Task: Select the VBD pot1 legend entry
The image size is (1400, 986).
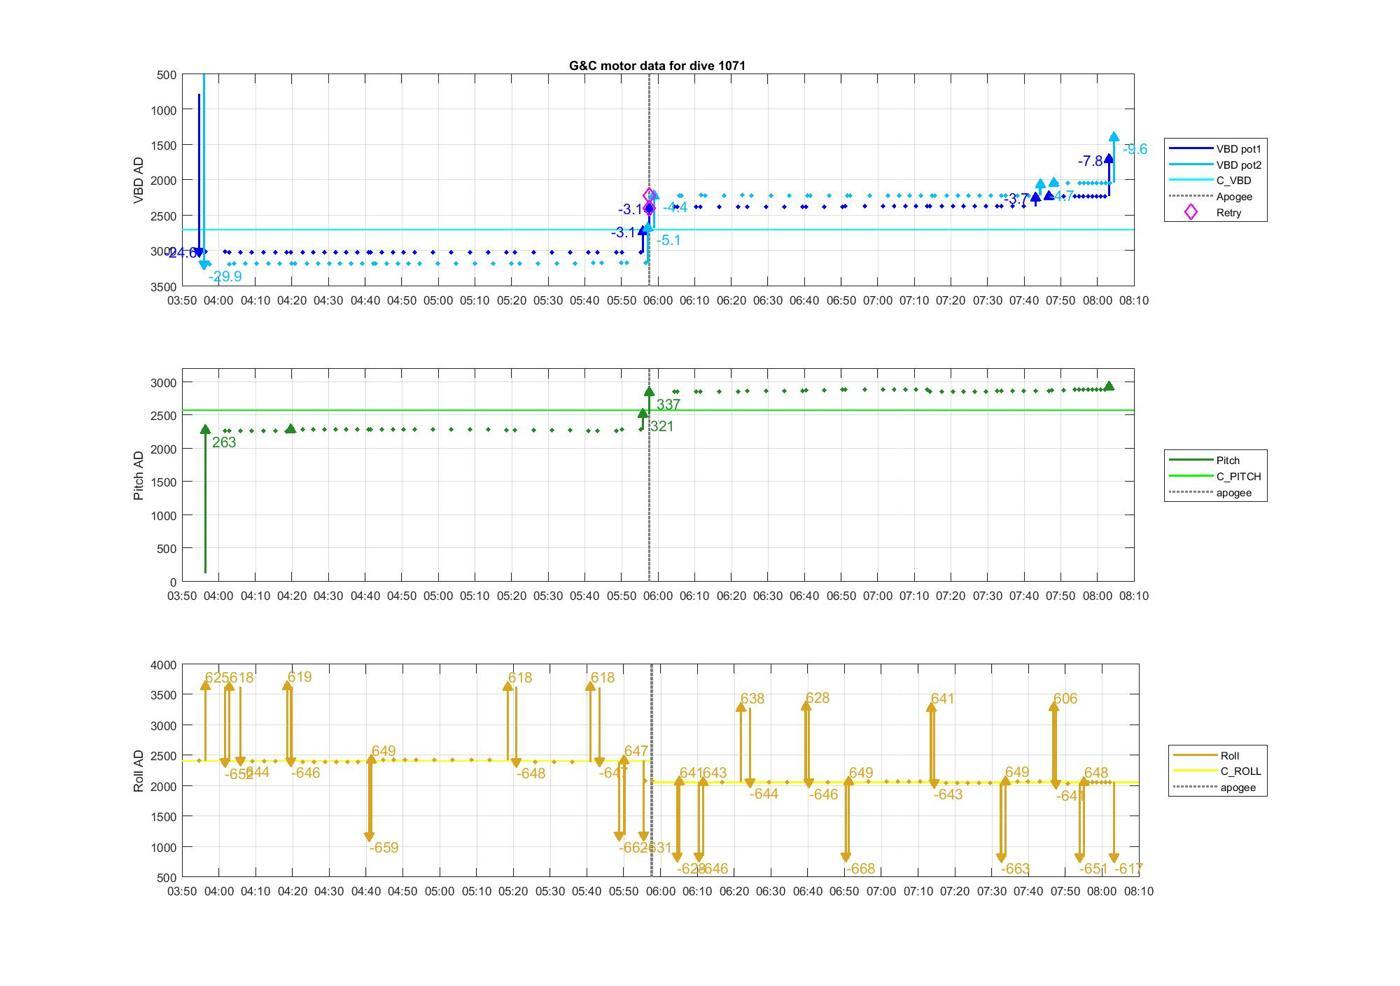Action: (x=1238, y=149)
